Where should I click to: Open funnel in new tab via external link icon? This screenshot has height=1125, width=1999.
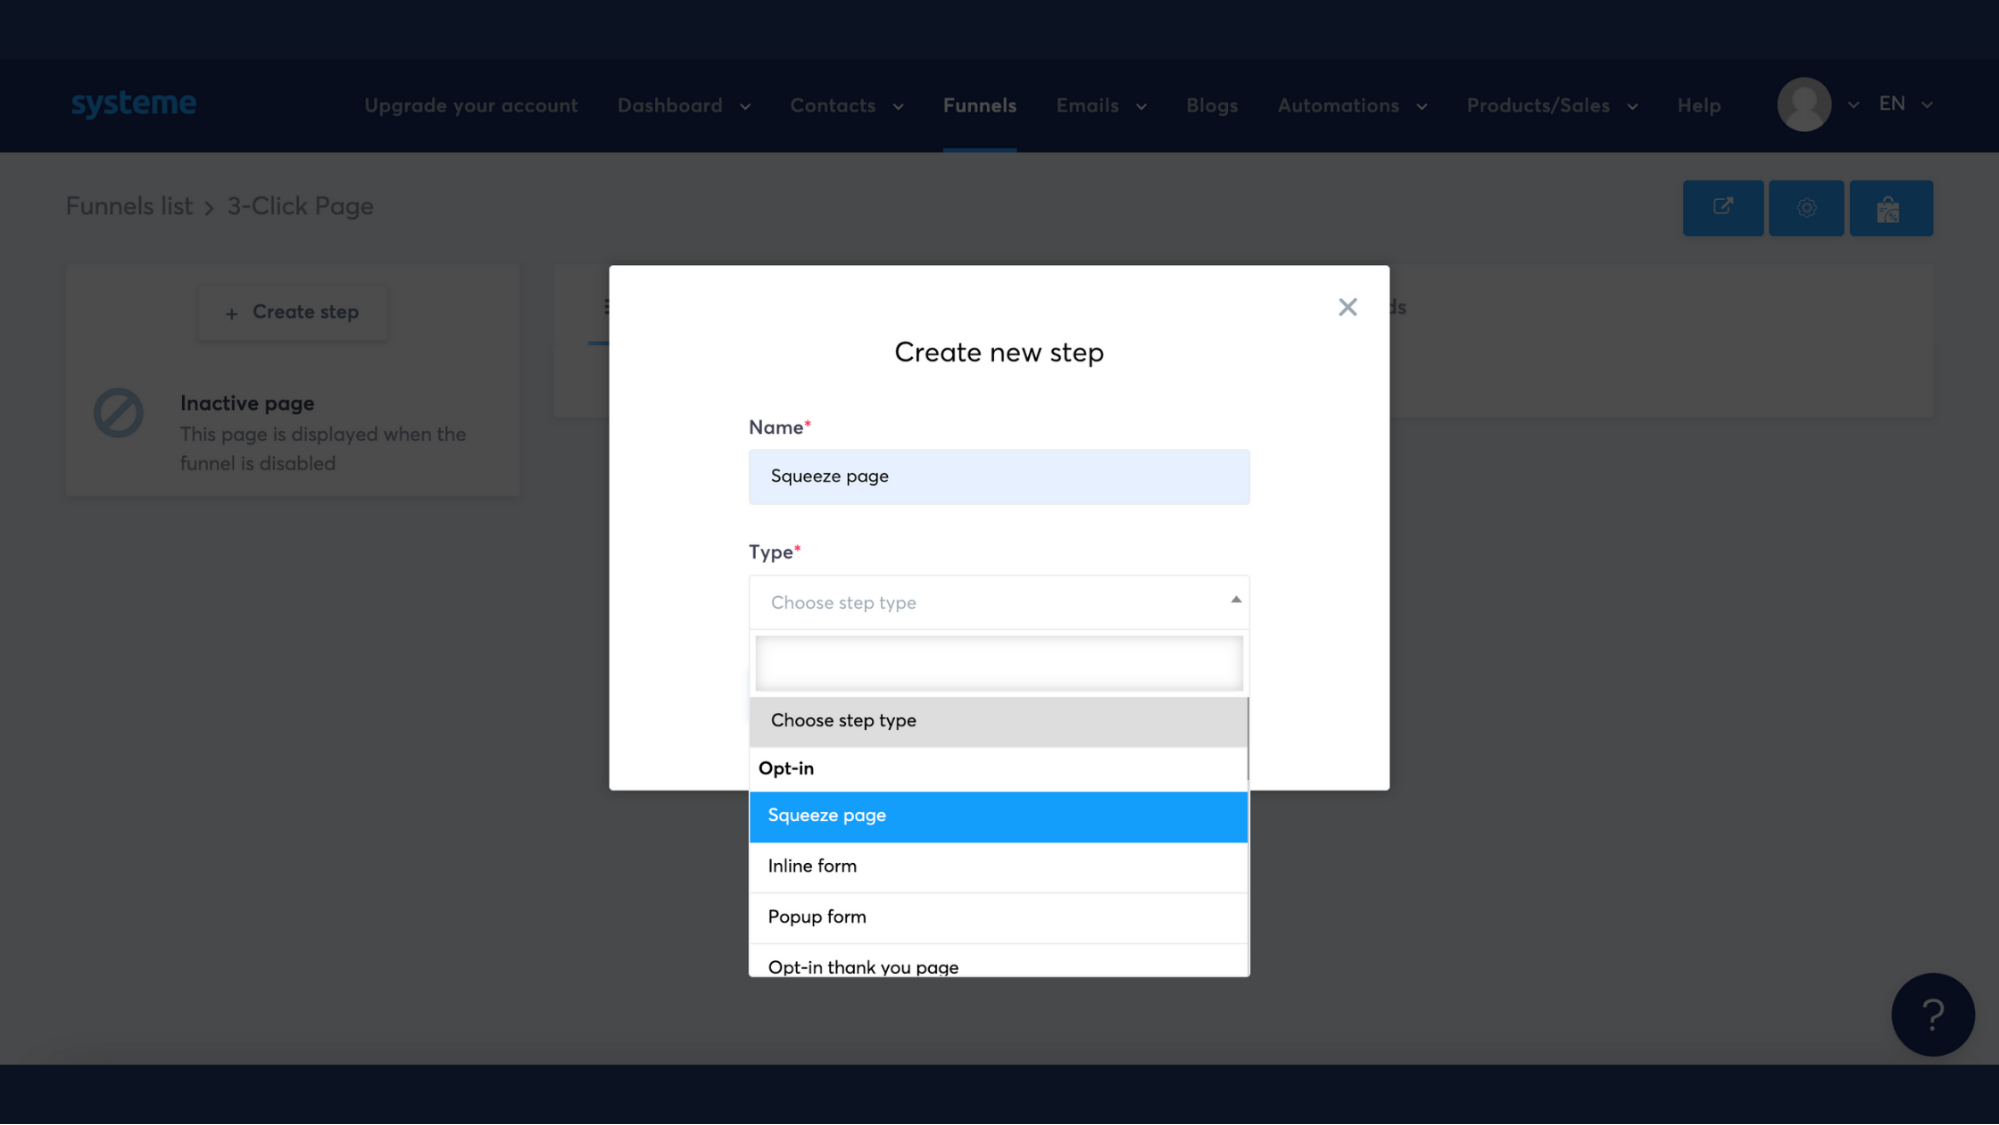point(1722,207)
